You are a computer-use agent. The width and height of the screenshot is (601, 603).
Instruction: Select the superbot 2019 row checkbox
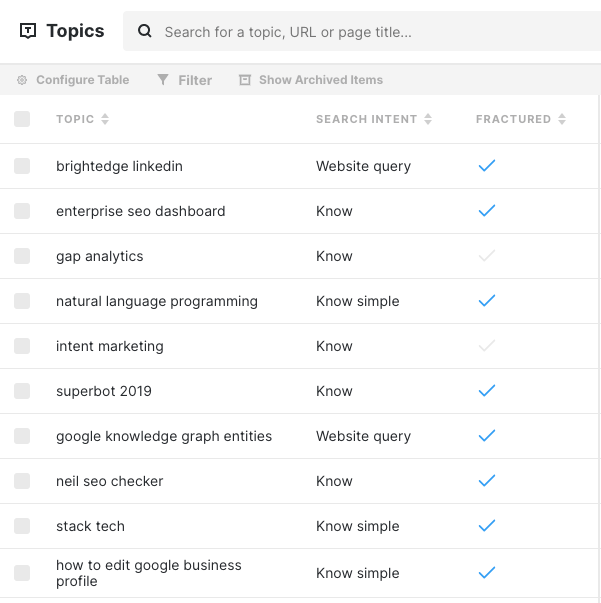pyautogui.click(x=22, y=391)
